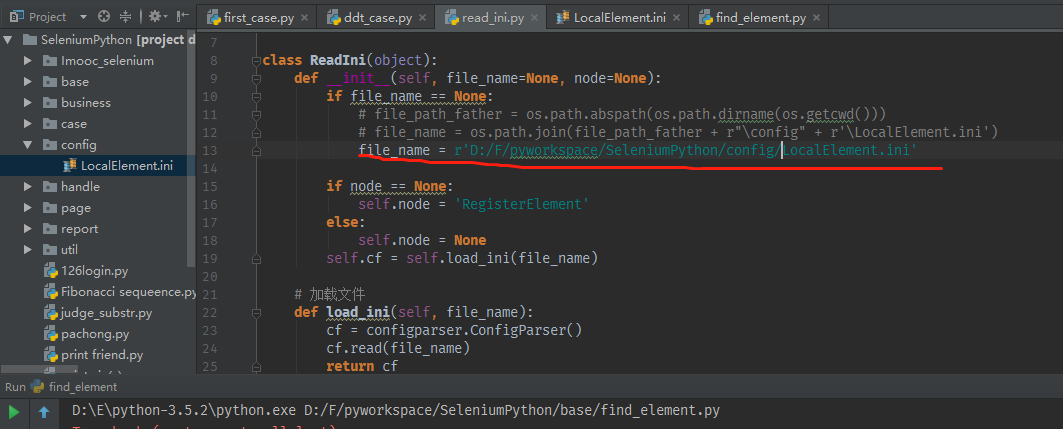Fold the if file_name block at line 10
The image size is (1063, 429).
point(256,96)
